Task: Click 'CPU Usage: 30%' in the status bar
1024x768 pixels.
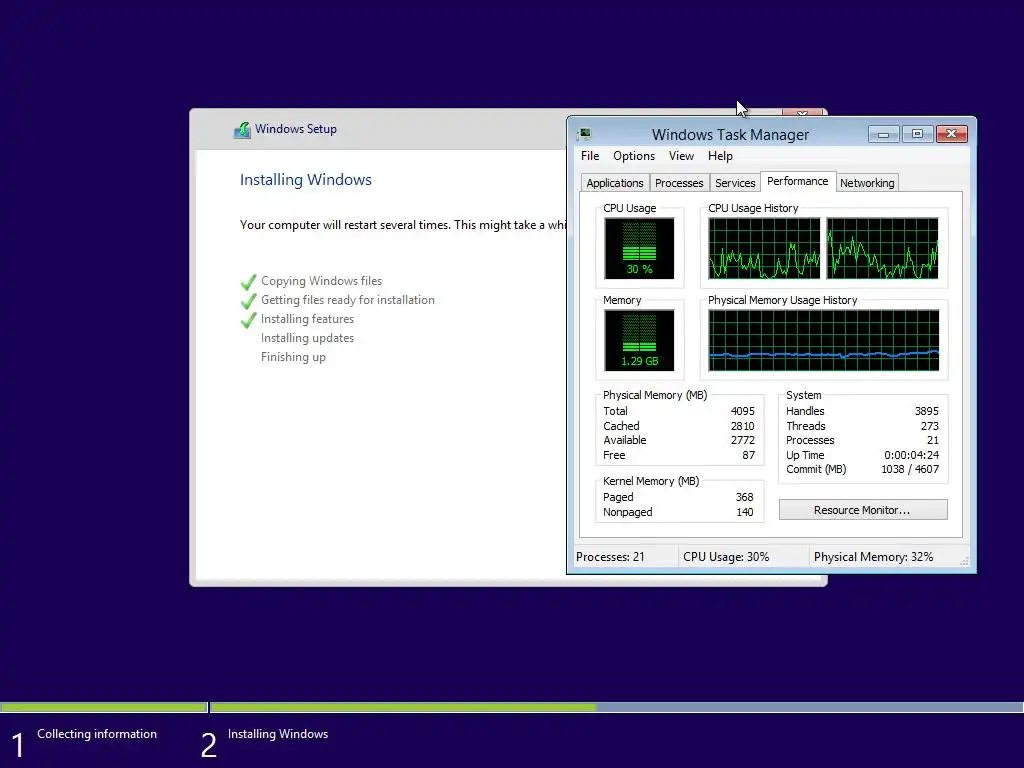Action: pyautogui.click(x=726, y=557)
